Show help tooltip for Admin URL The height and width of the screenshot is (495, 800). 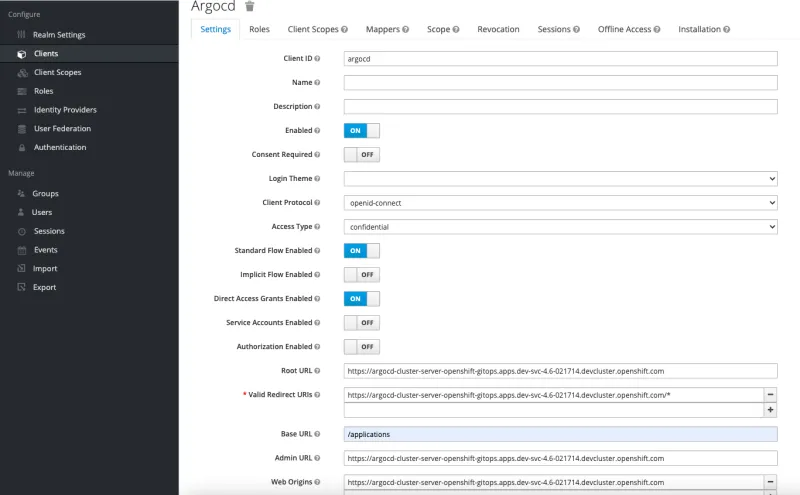pyautogui.click(x=317, y=458)
